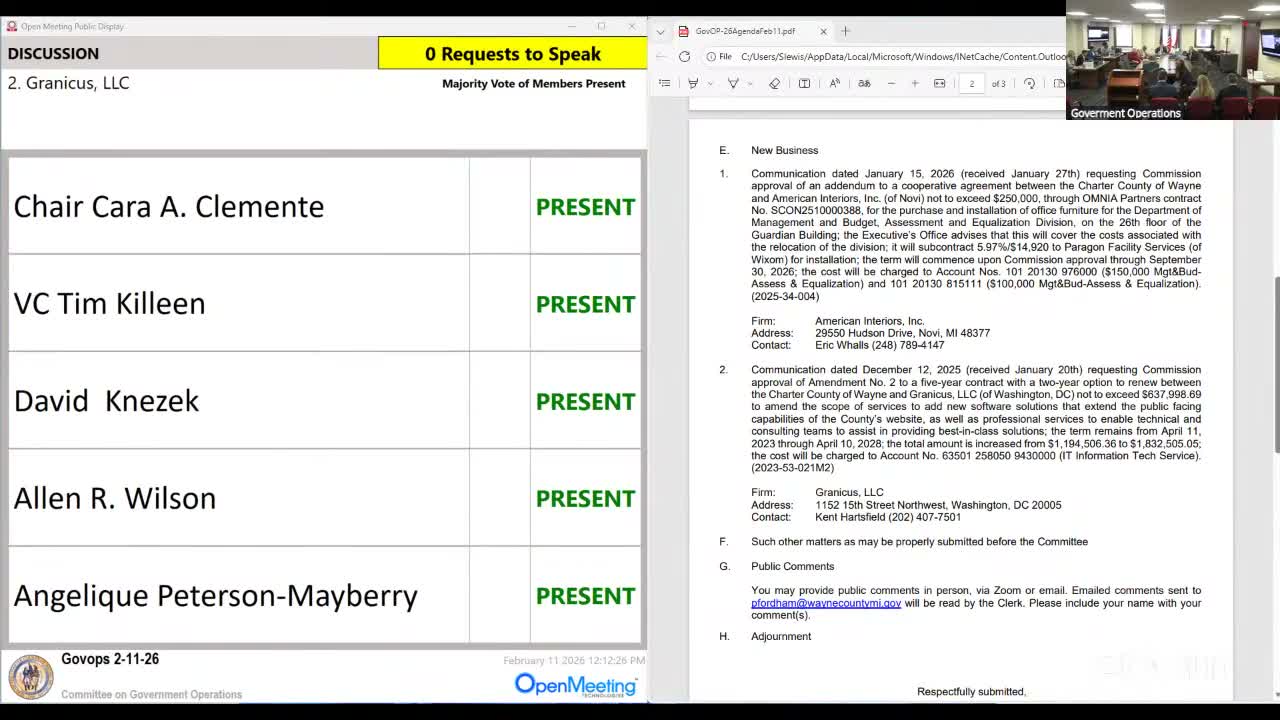
Task: Toggle Fit to width view
Action: (939, 84)
